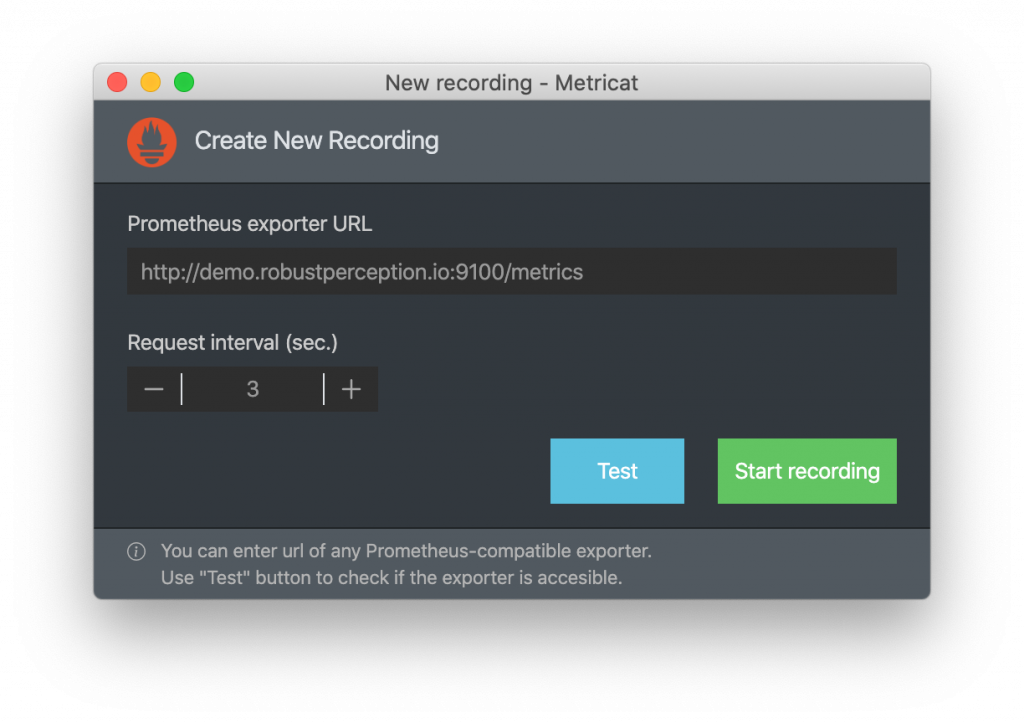The height and width of the screenshot is (723, 1024).
Task: Select the request interval value field
Action: (253, 389)
